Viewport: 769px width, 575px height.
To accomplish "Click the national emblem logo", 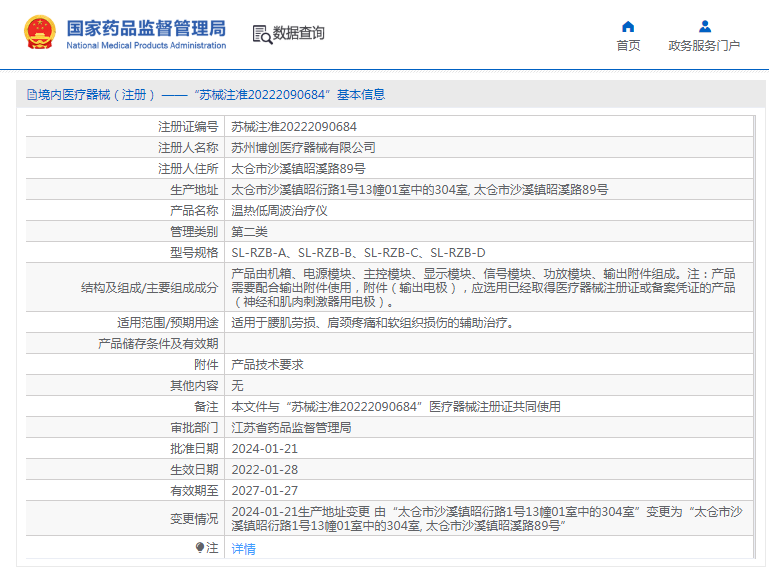I will 40,33.
